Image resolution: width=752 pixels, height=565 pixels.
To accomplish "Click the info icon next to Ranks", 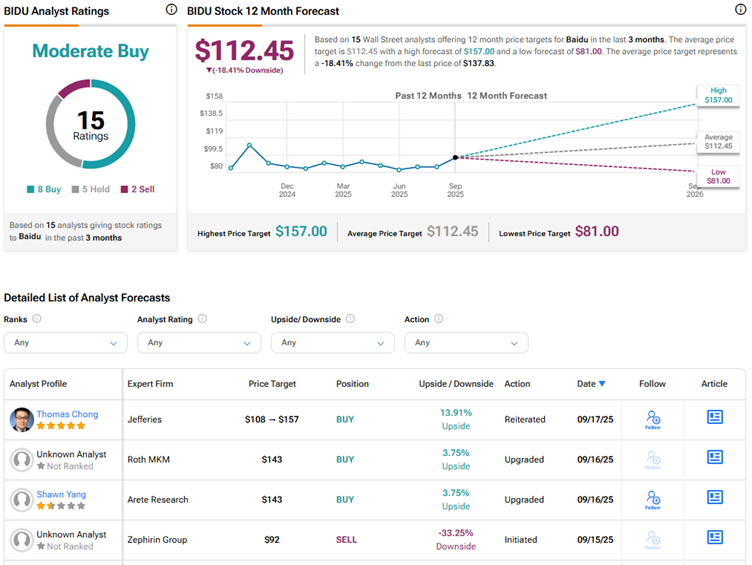I will [37, 319].
